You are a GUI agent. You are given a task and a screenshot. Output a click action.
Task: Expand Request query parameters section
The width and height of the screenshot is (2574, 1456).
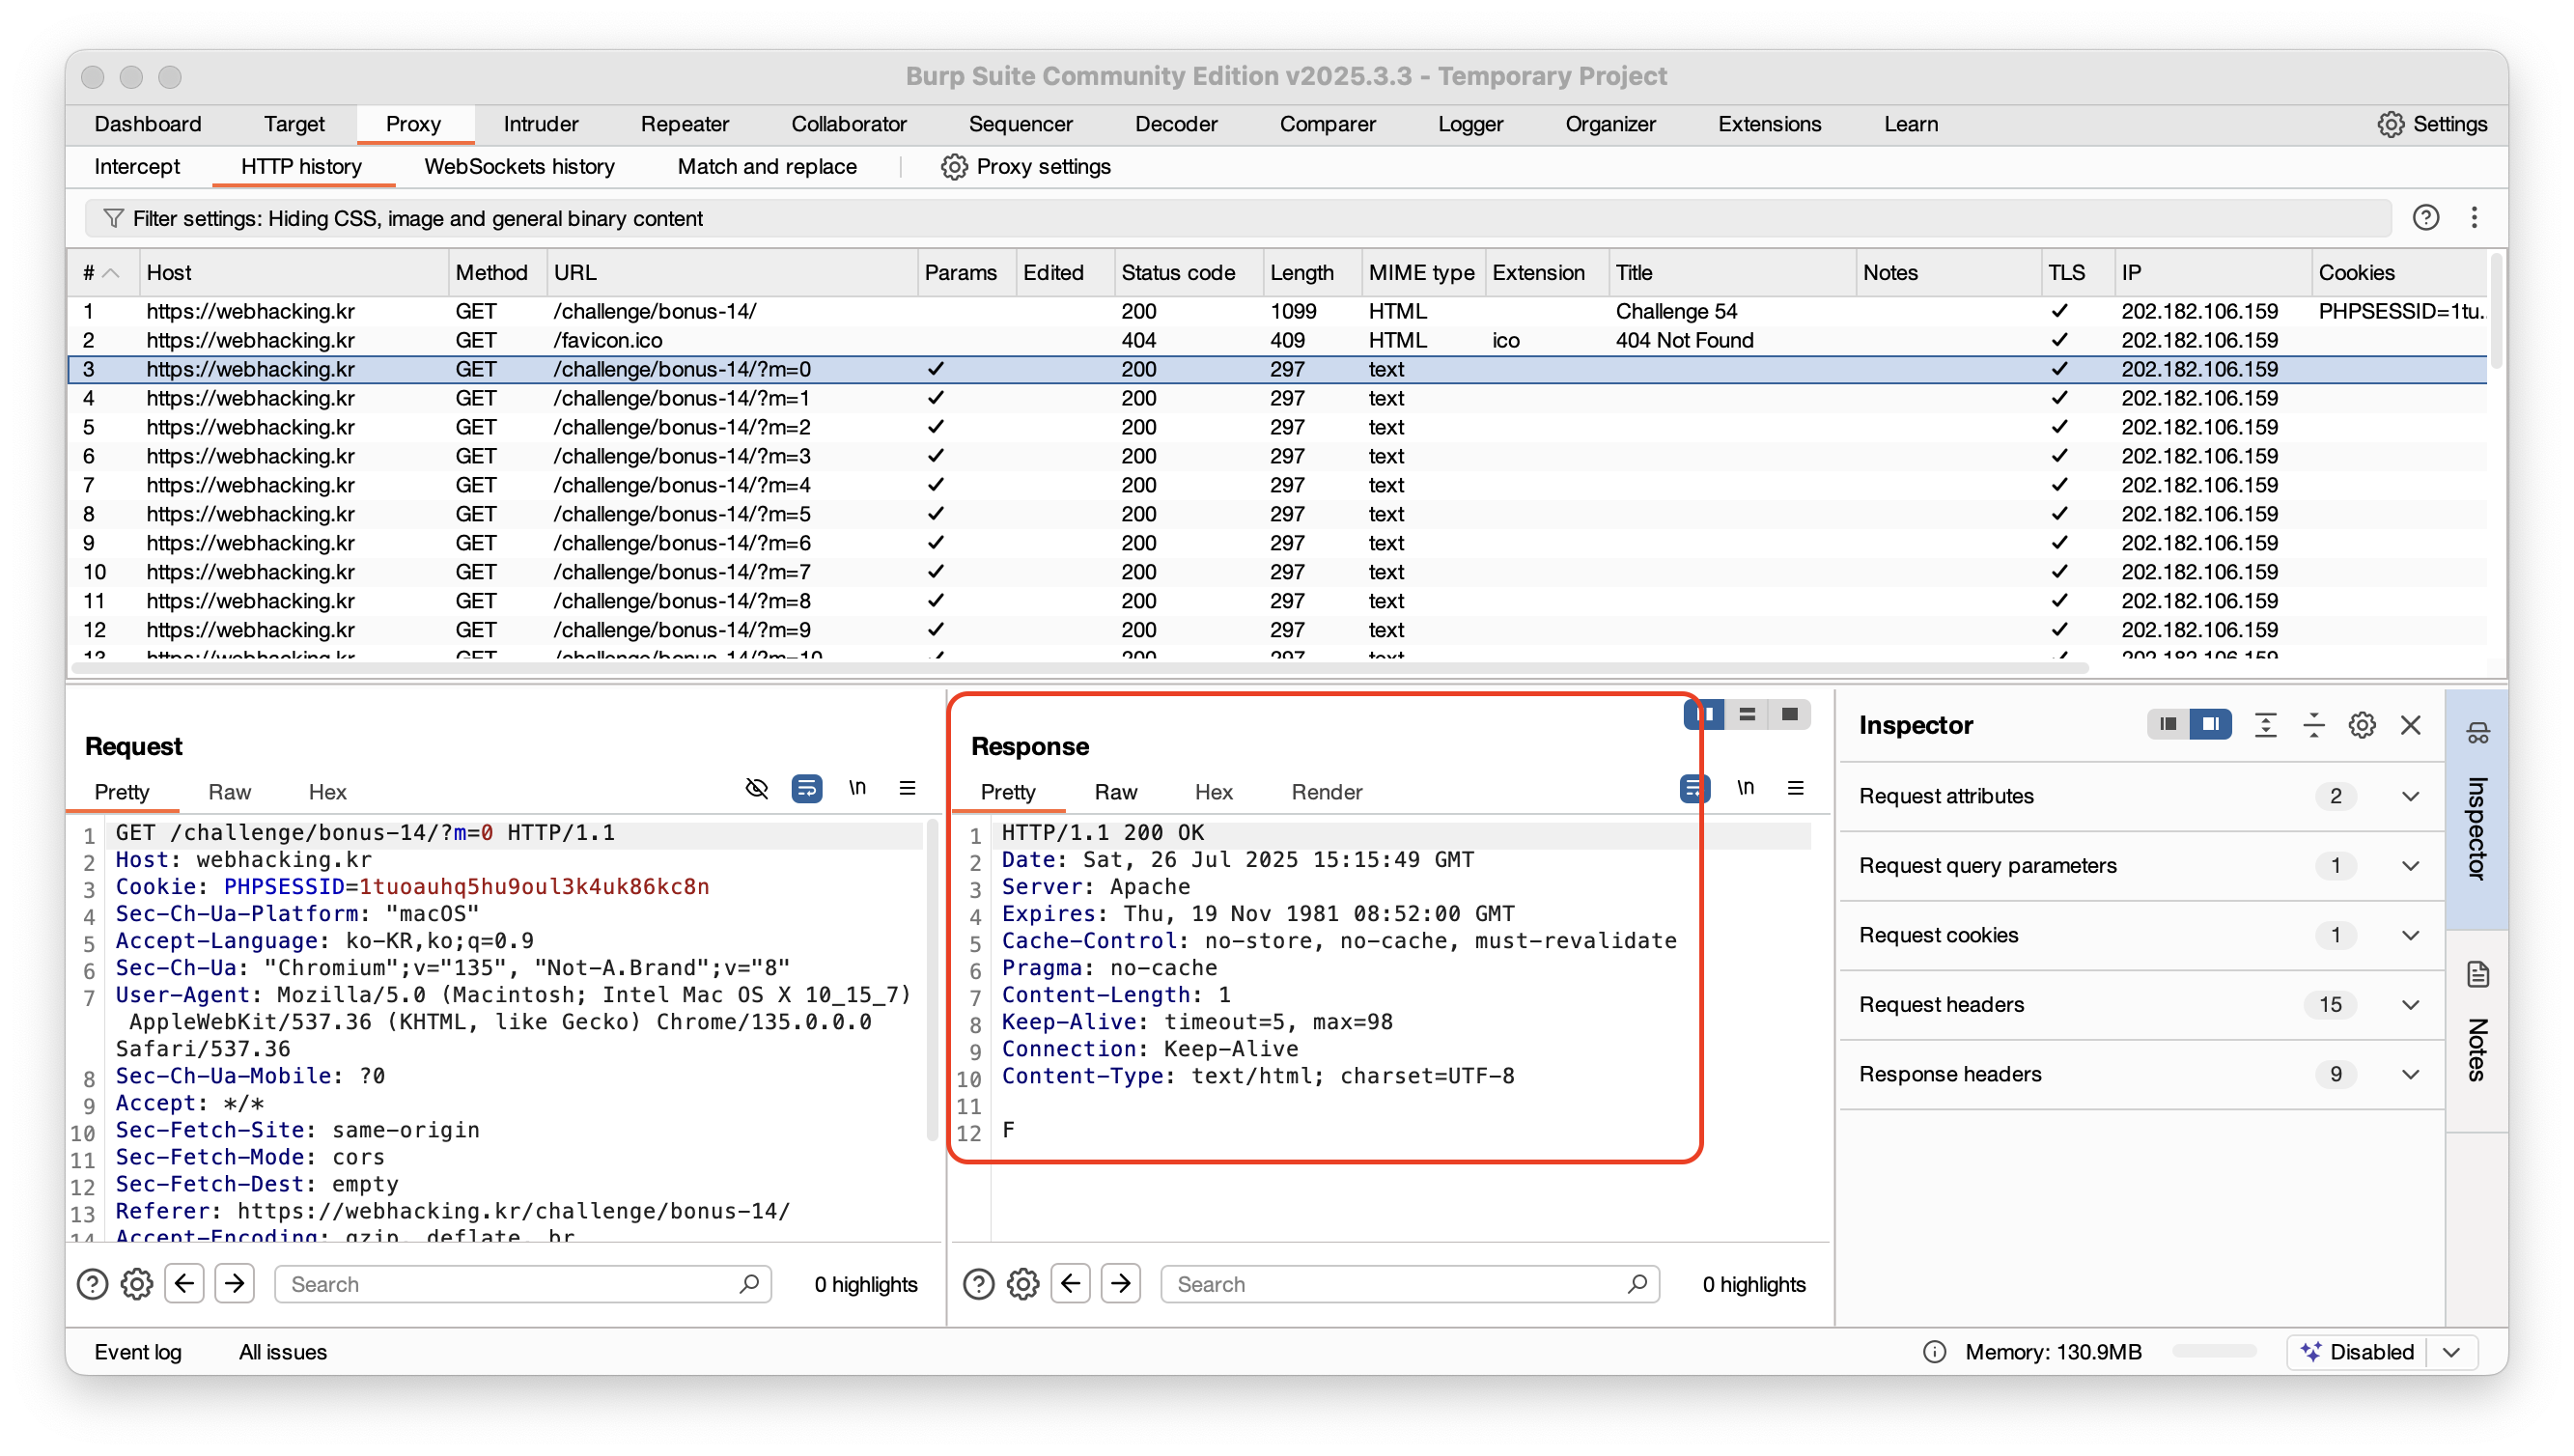pos(2410,866)
